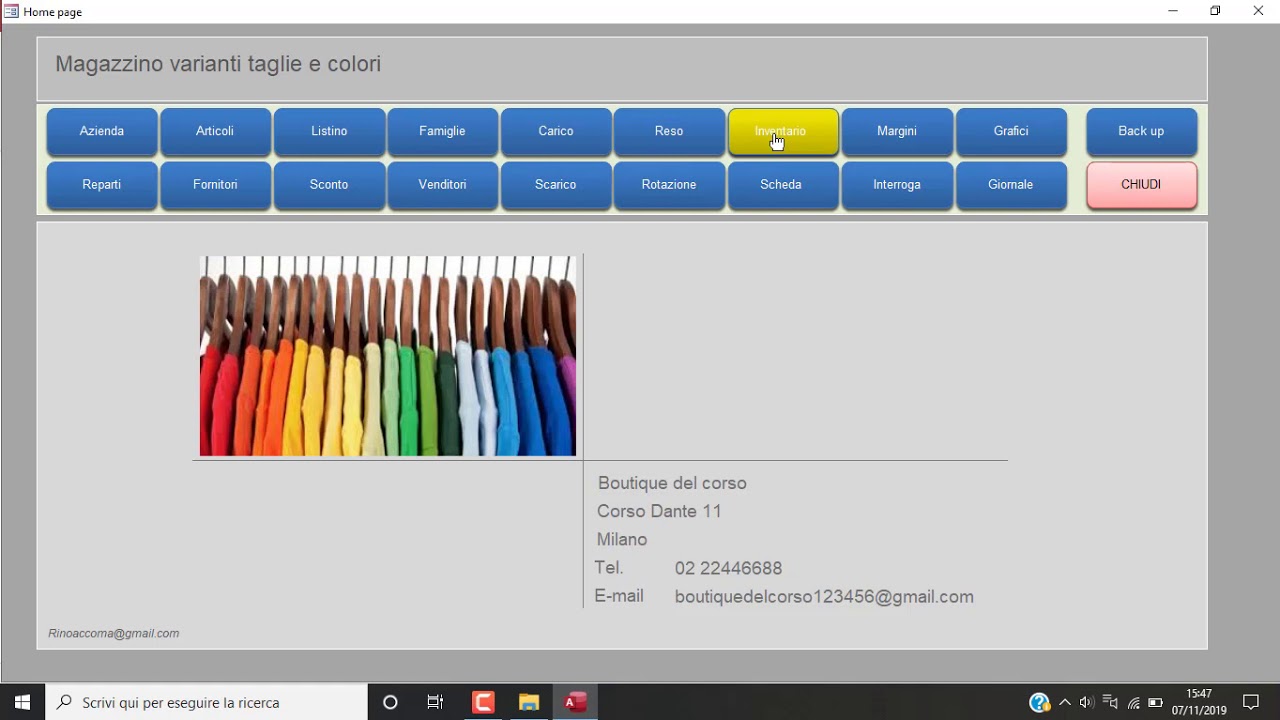Select the Famiglie button
The width and height of the screenshot is (1280, 720).
(x=442, y=132)
